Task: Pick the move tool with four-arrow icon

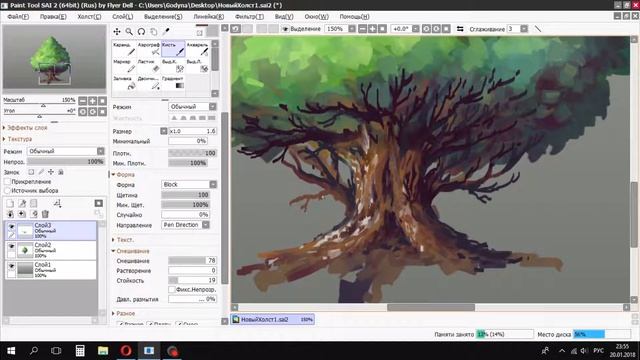Action: (x=117, y=31)
